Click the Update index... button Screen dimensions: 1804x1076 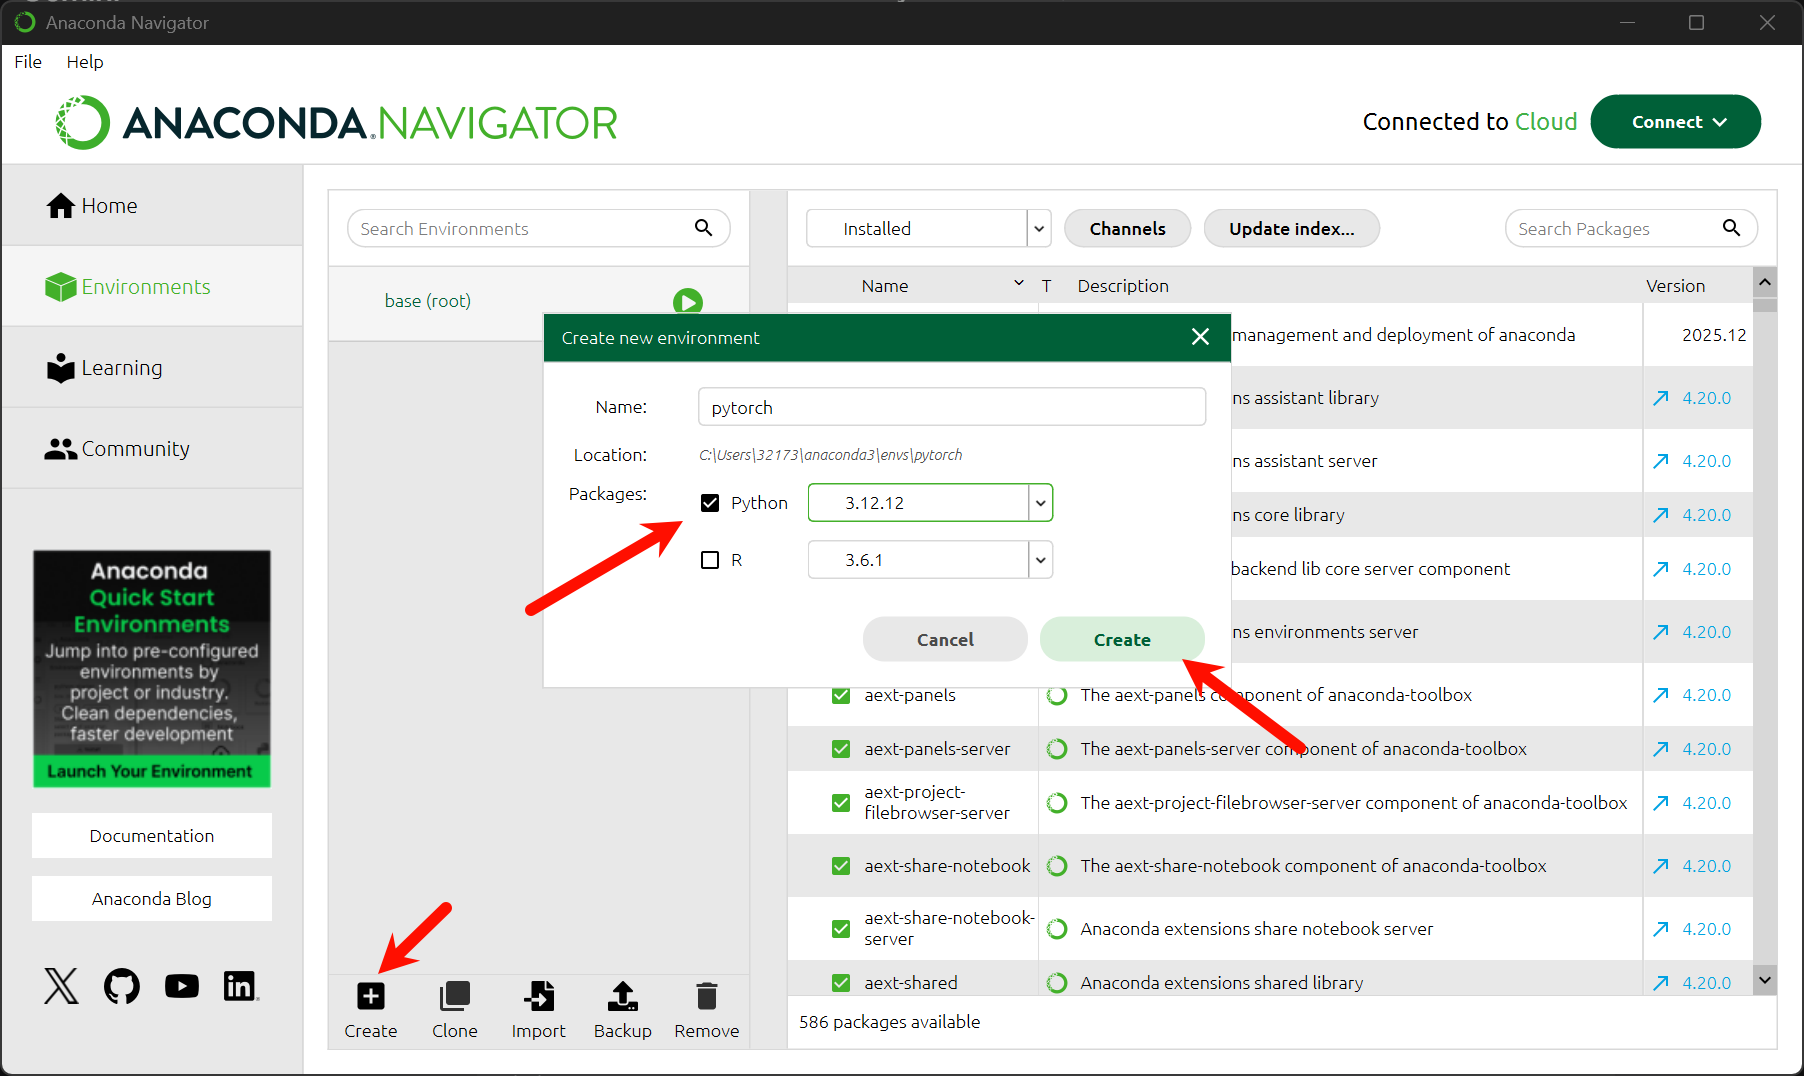point(1291,229)
